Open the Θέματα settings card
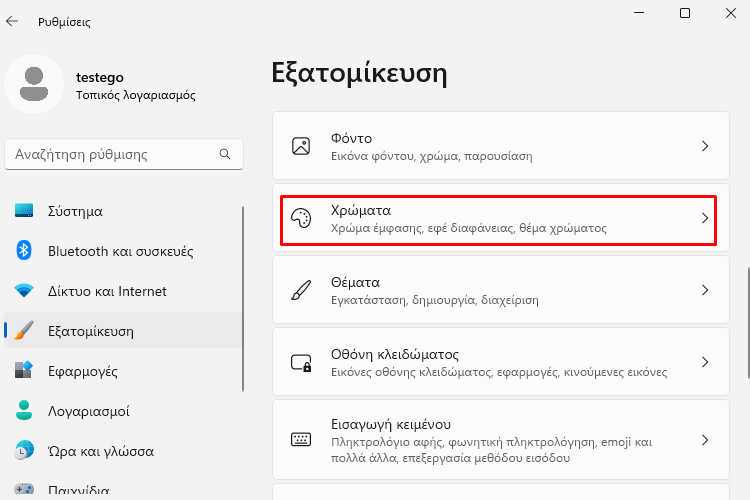The image size is (750, 500). (501, 290)
